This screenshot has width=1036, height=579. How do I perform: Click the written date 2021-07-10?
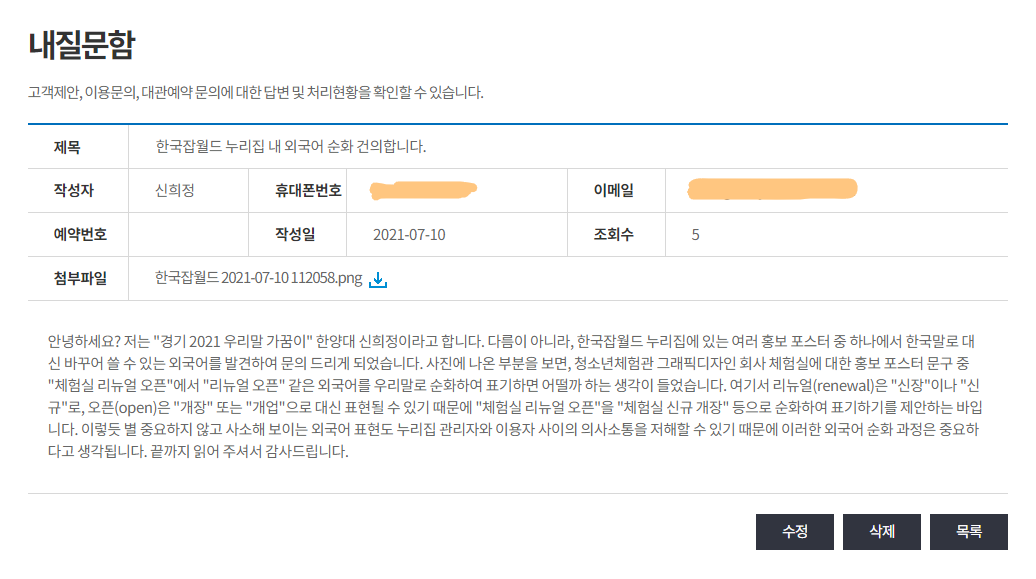click(409, 235)
